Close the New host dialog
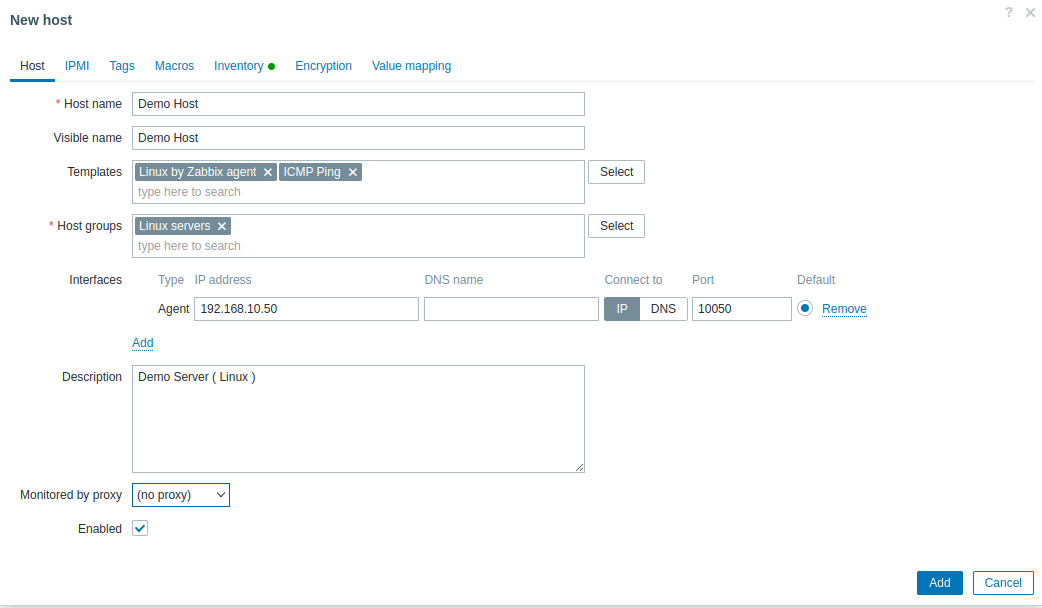Screen dimensions: 1042x608 coord(1030,12)
